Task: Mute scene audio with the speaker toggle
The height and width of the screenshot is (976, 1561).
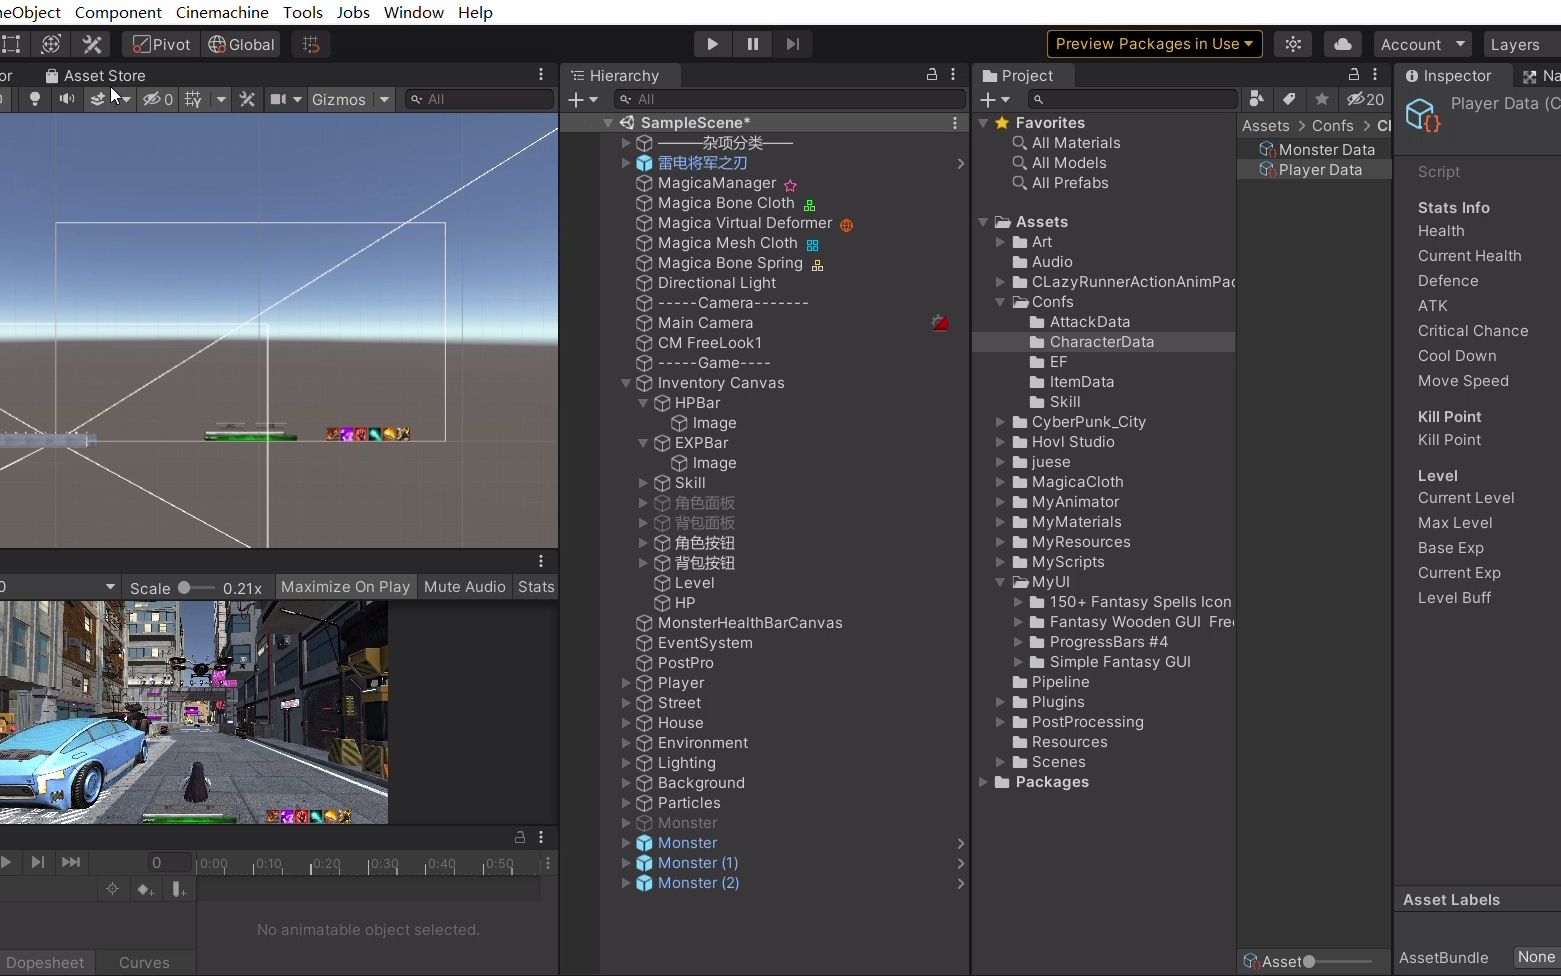Action: [x=66, y=99]
